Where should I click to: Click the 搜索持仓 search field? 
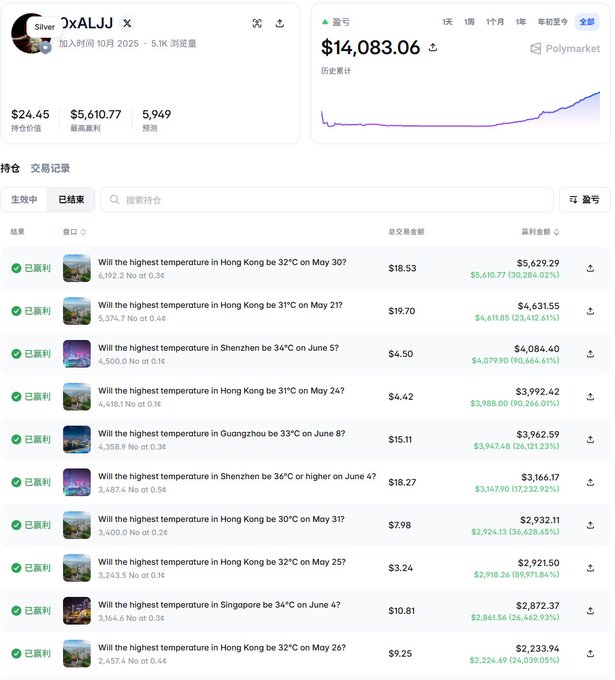click(327, 199)
